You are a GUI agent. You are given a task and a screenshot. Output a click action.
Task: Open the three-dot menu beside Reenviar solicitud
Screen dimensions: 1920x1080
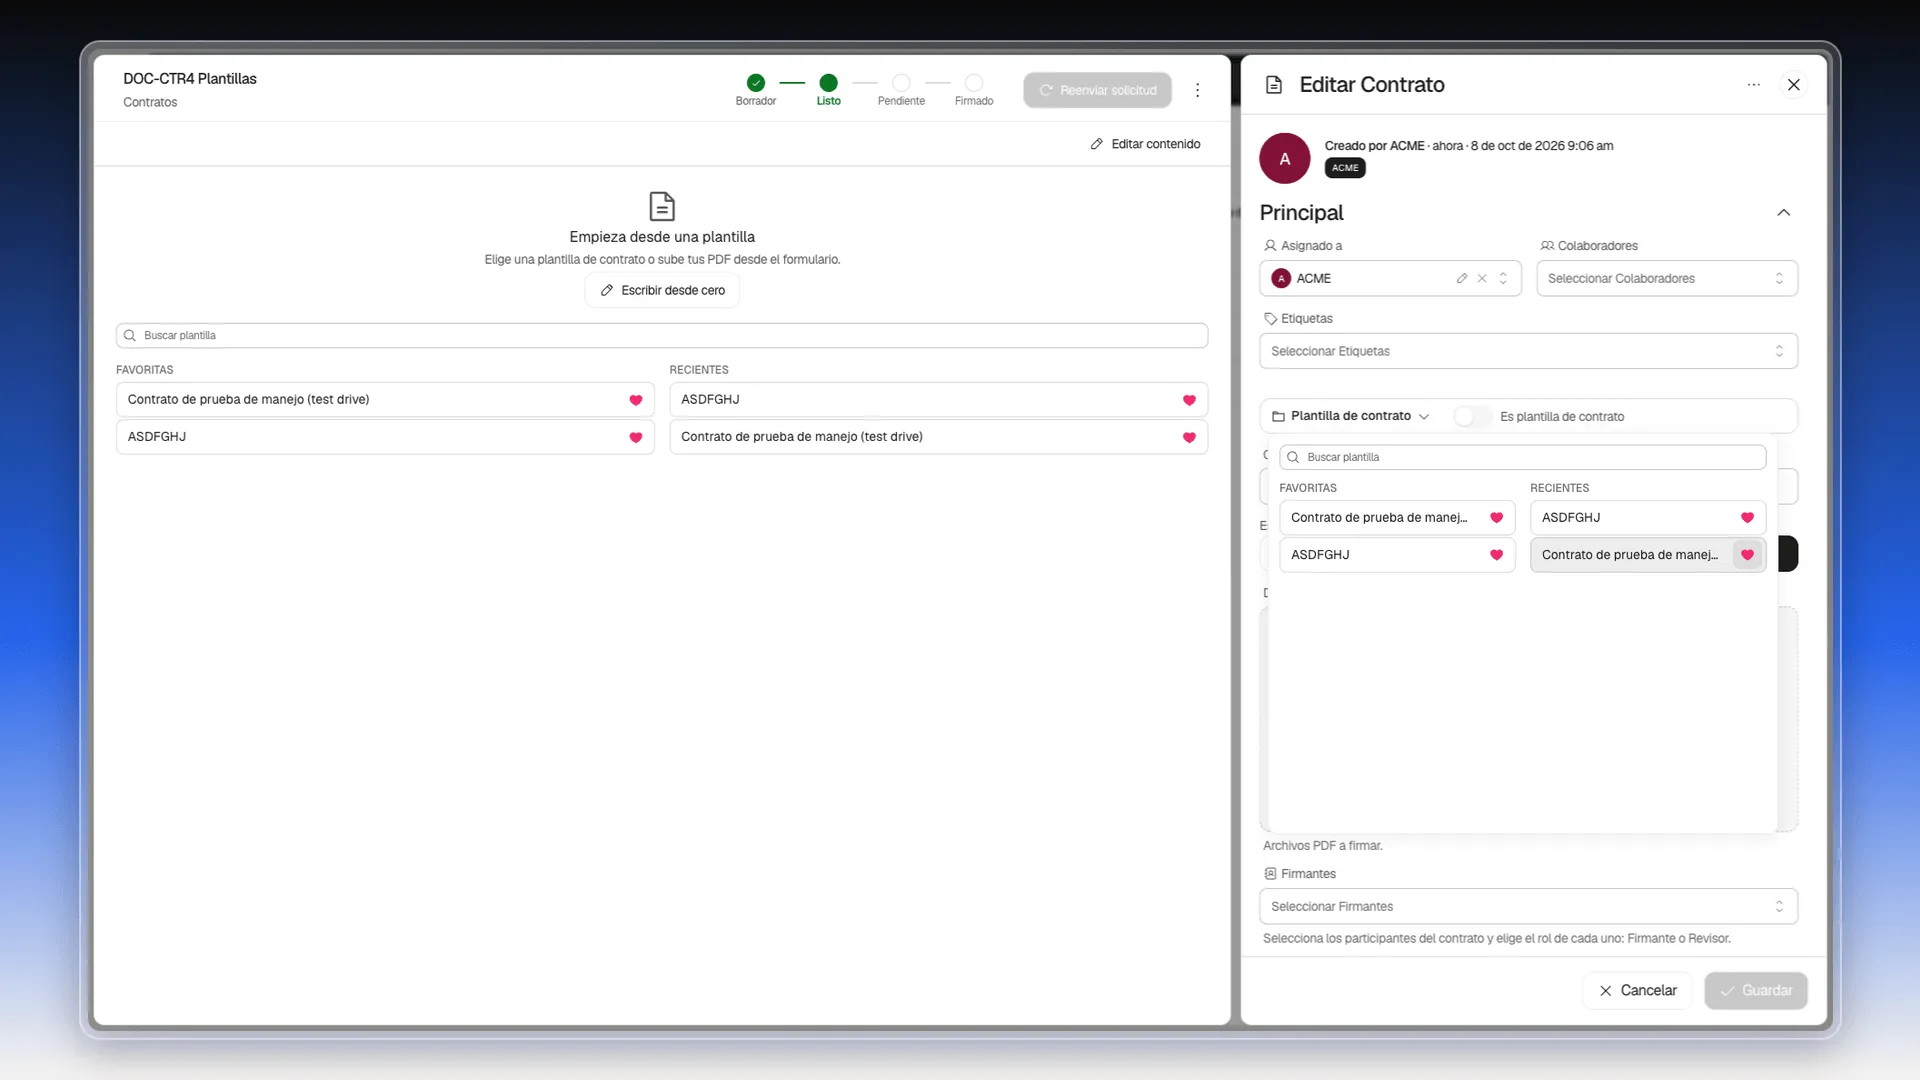click(1197, 90)
